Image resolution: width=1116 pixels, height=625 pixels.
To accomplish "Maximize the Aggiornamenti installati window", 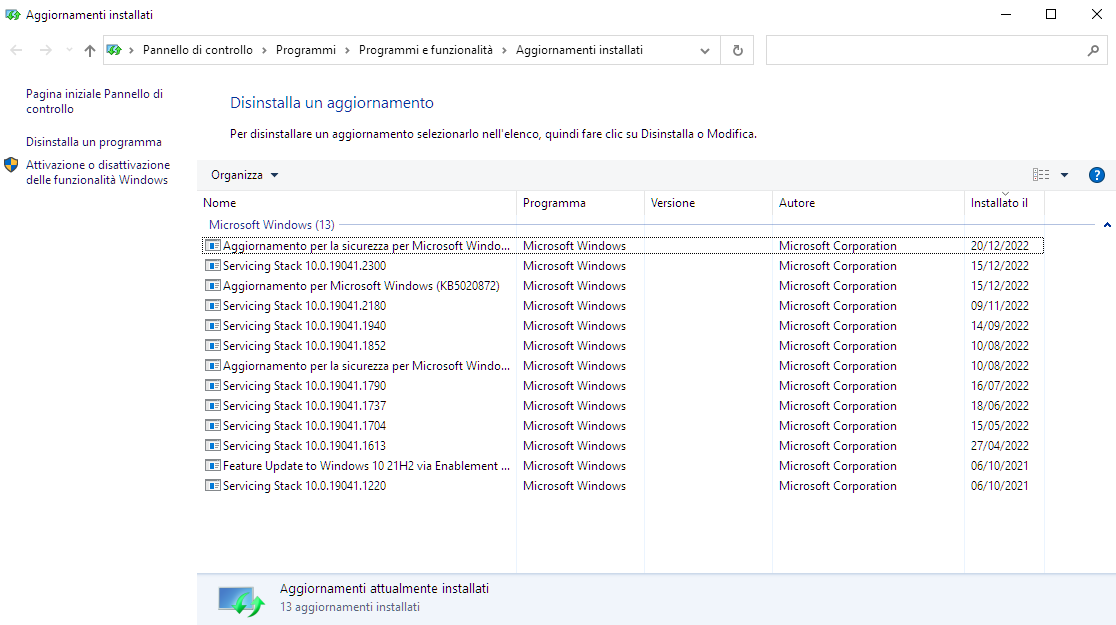I will [x=1051, y=14].
